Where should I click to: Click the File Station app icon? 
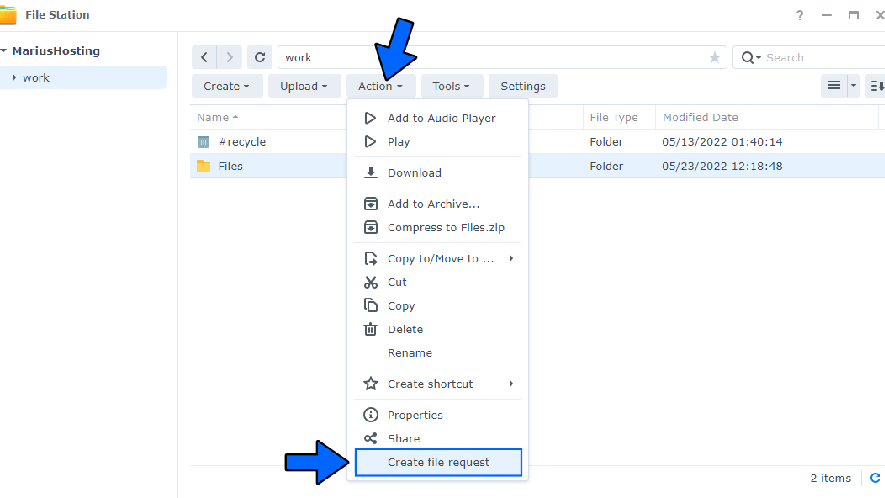coord(8,15)
